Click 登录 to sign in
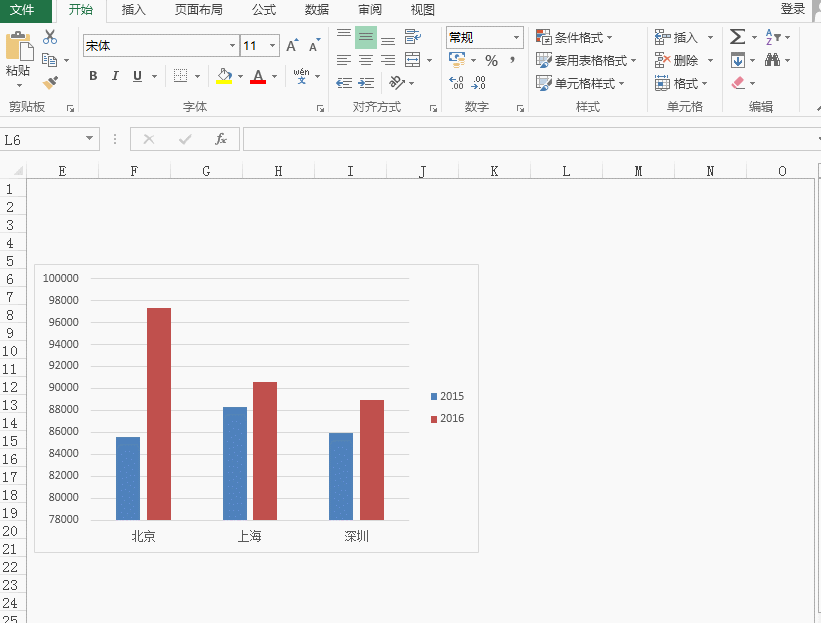821x623 pixels. click(793, 9)
